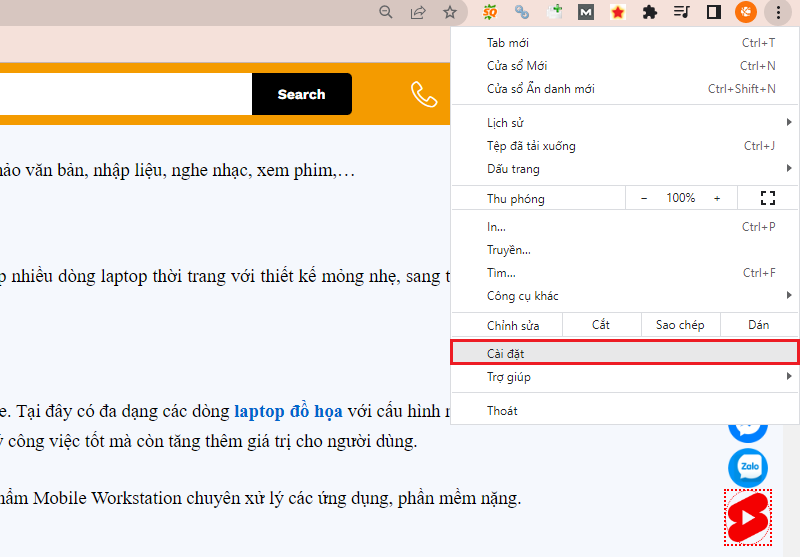
Task: Open Tệp đã tải xuống
Action: click(x=624, y=146)
